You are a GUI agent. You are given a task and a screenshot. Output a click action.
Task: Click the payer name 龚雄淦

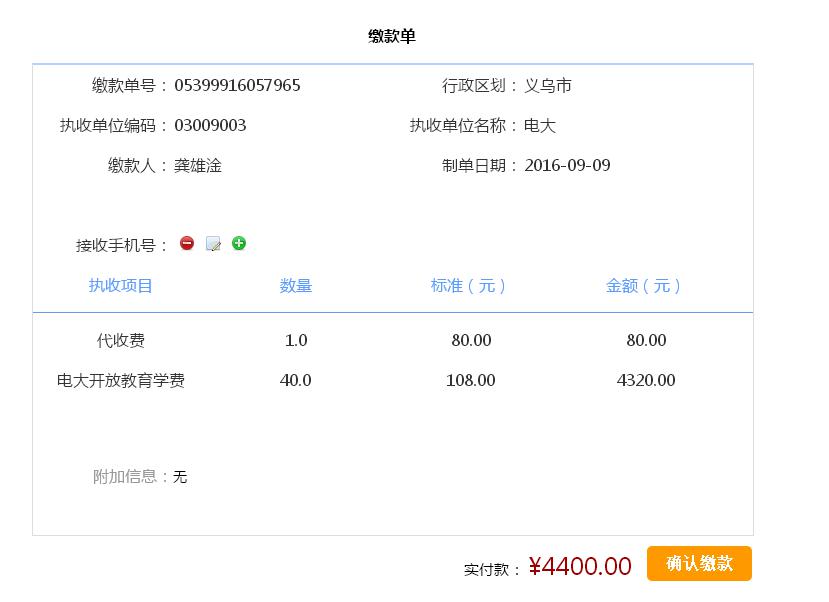click(x=198, y=166)
